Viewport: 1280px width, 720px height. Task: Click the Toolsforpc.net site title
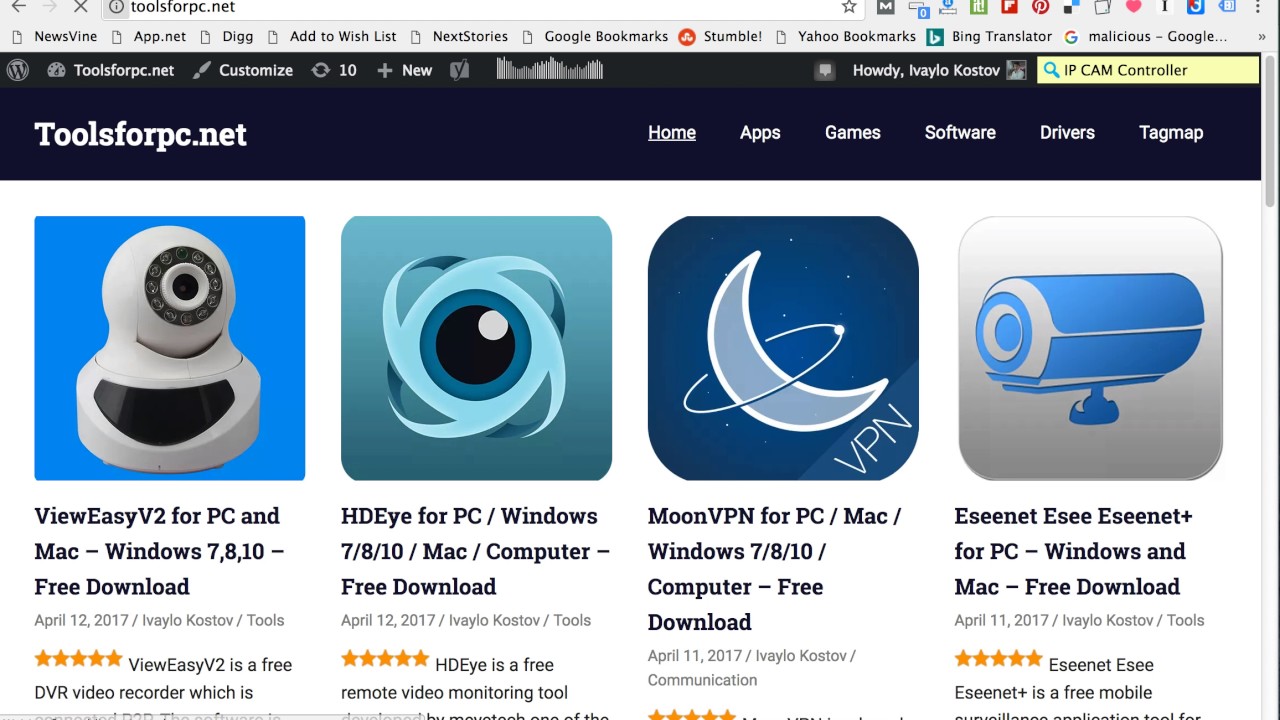click(140, 134)
